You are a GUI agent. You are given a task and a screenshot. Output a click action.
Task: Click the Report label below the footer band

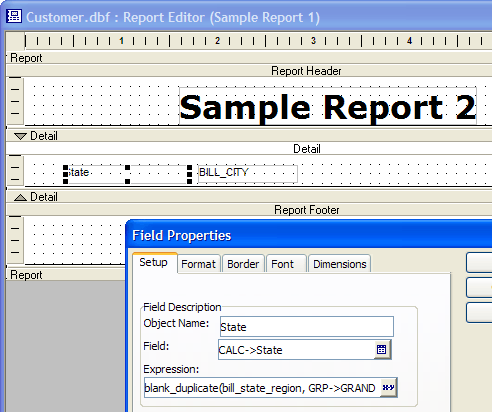pos(26,275)
